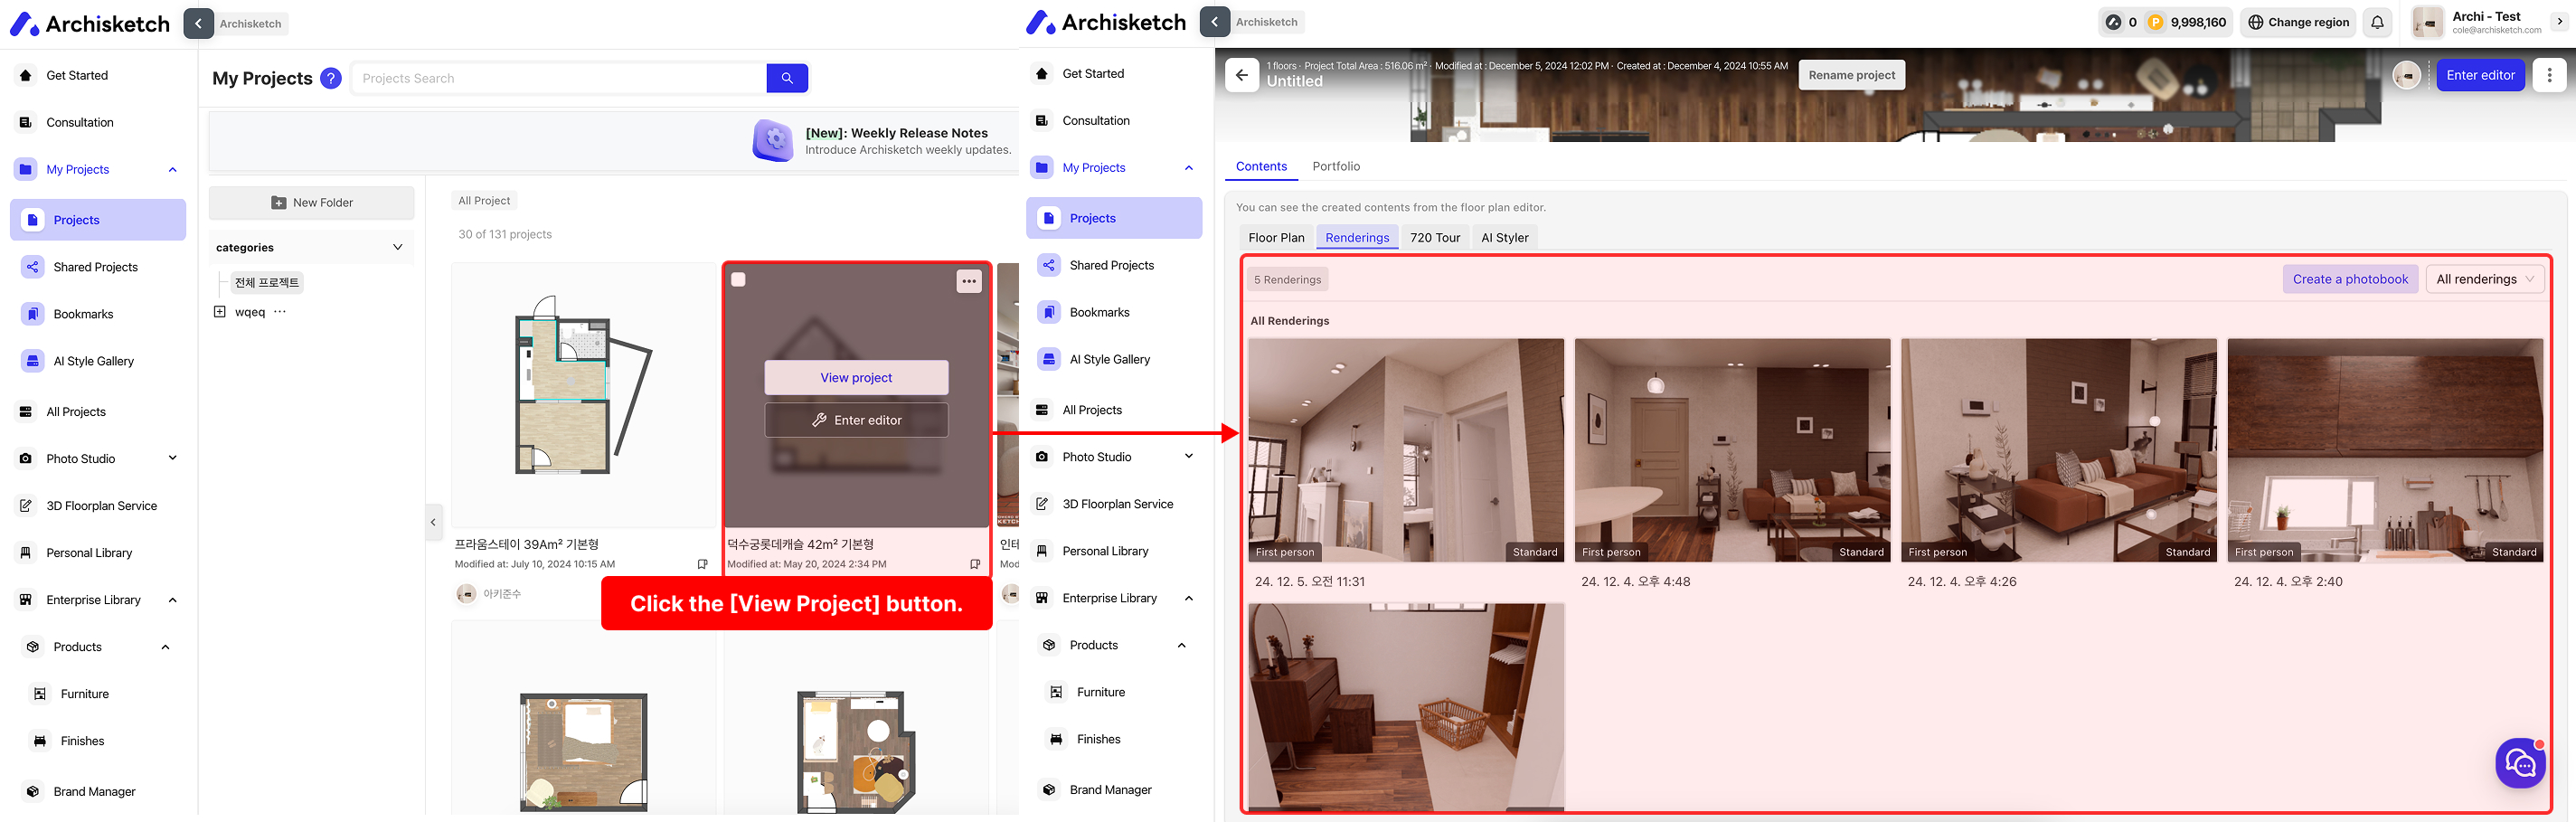Click the blue Enter editor button in banner
The image size is (2576, 822).
tap(2480, 75)
